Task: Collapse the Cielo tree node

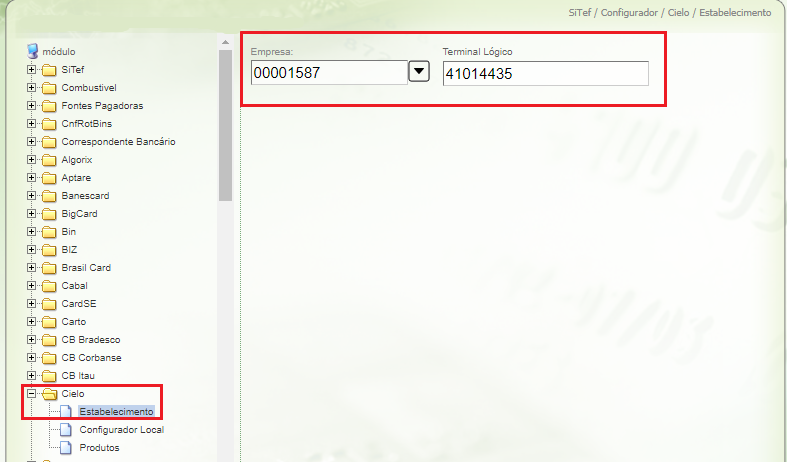Action: coord(32,394)
